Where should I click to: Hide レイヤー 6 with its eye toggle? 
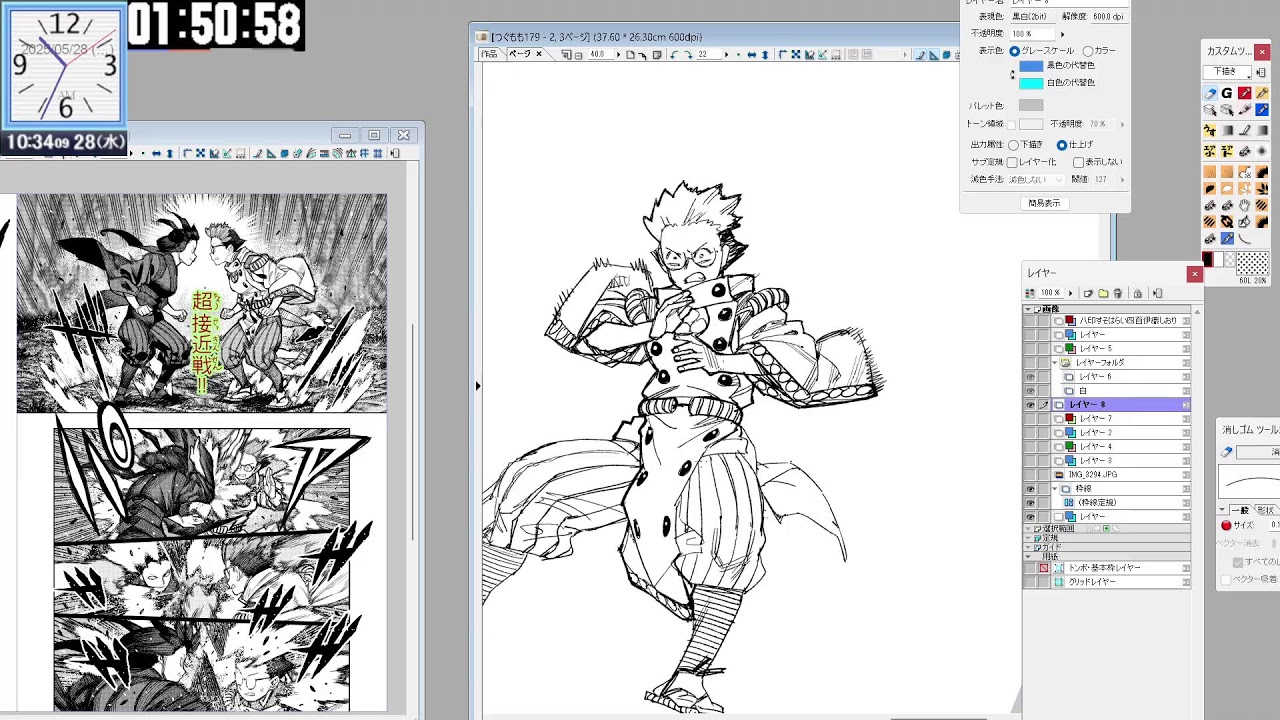(x=1030, y=377)
